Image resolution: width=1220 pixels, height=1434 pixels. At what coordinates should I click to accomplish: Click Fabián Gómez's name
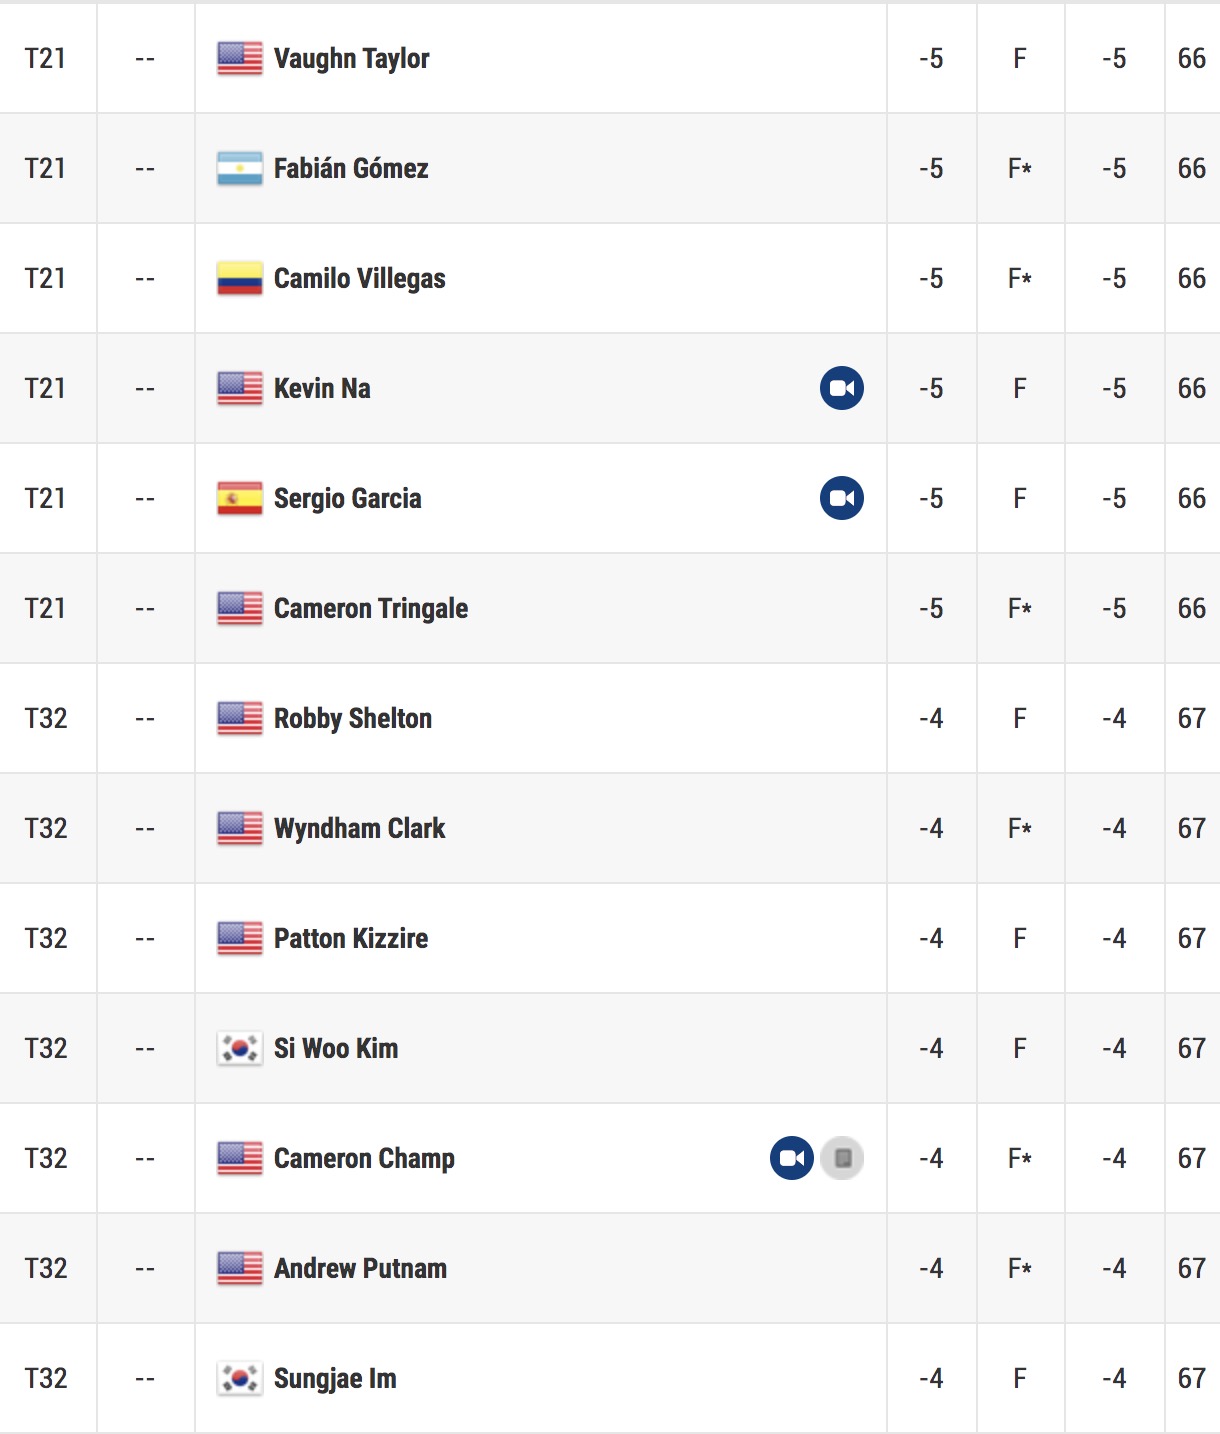[351, 168]
